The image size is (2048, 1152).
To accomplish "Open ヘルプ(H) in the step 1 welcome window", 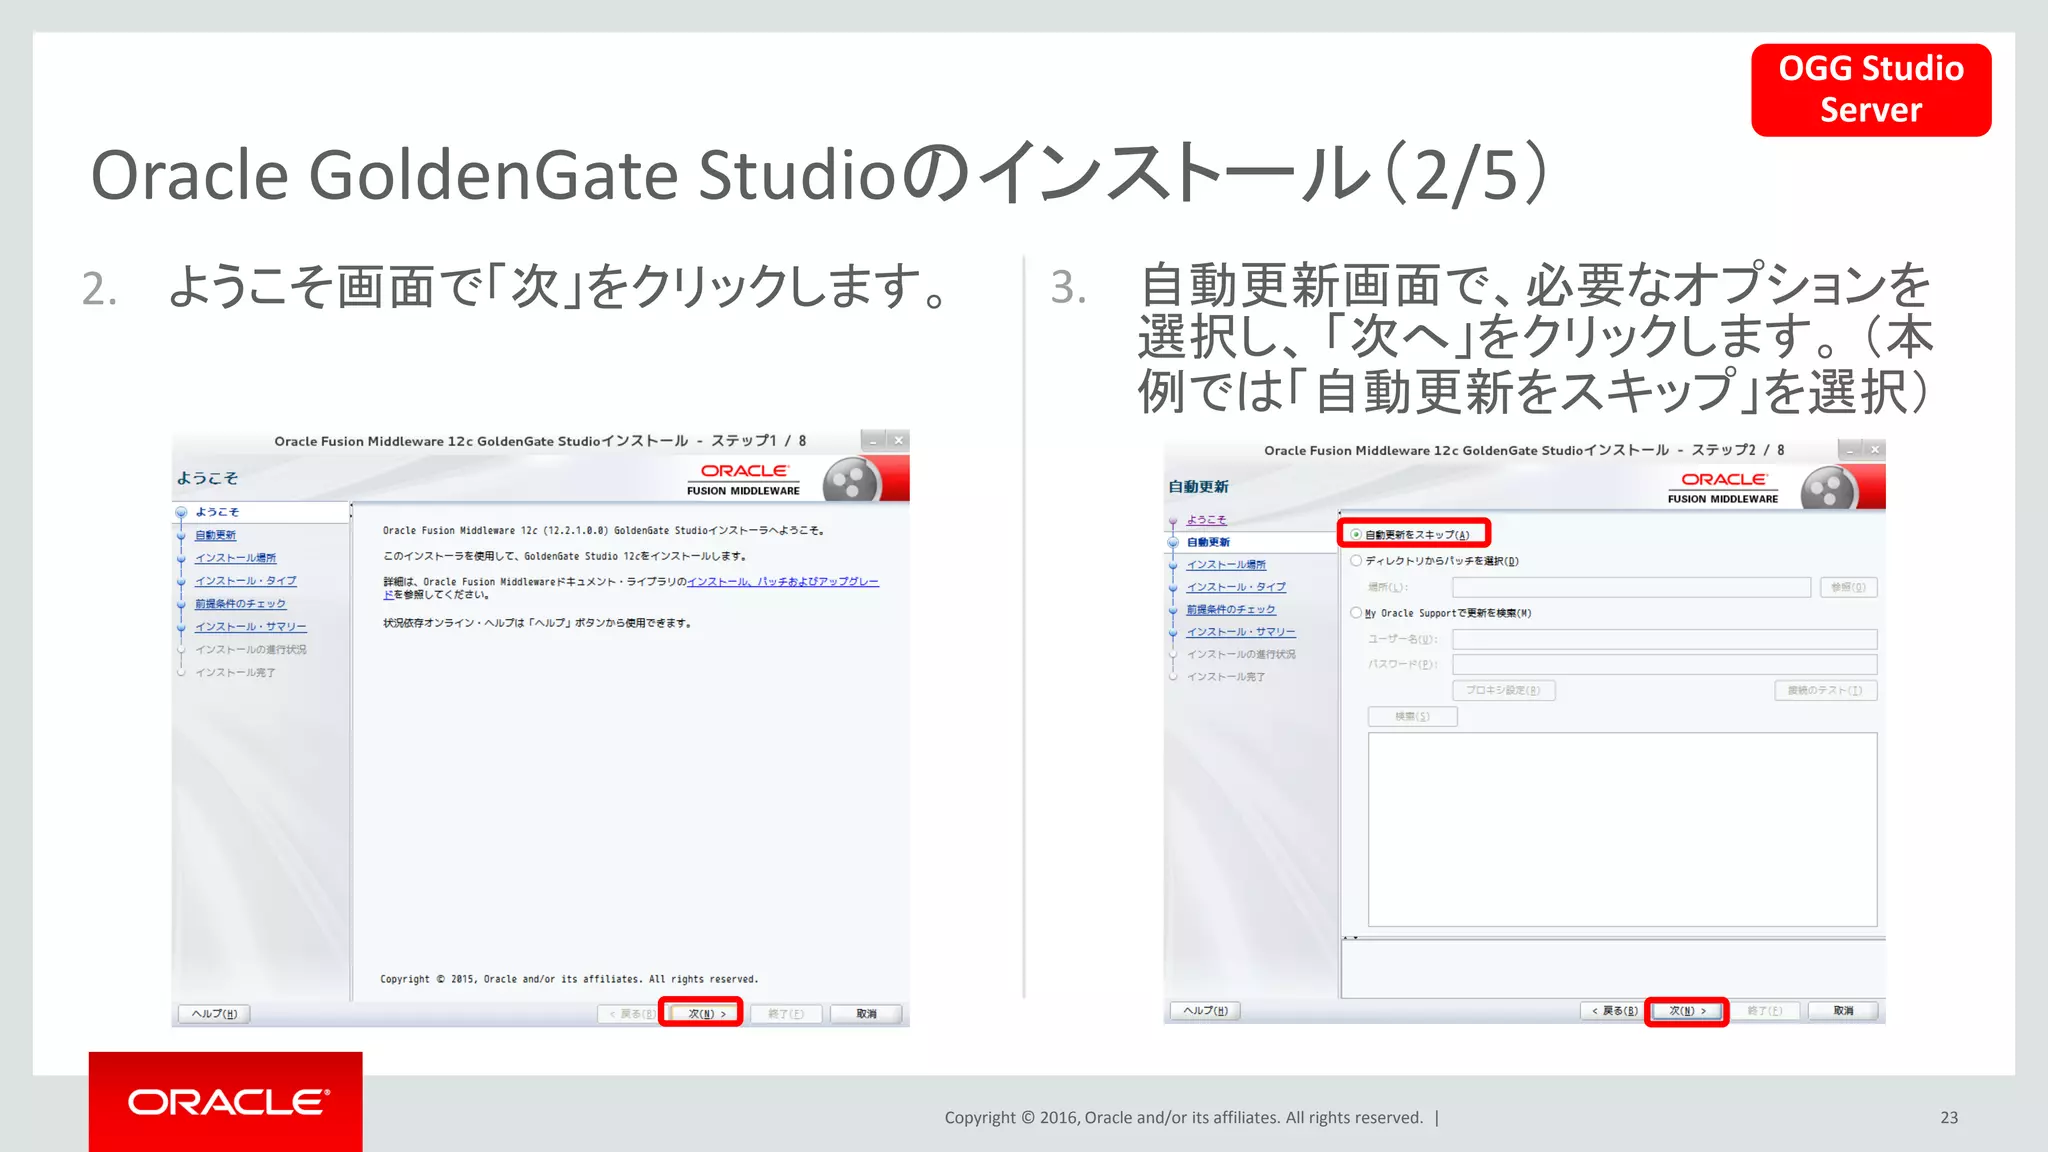I will (x=214, y=1014).
